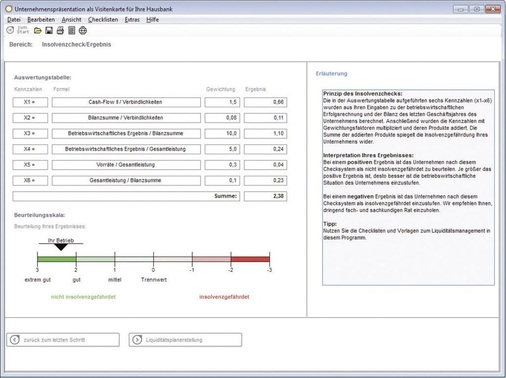Click the 'zum Start' back arrow icon
Image resolution: width=506 pixels, height=378 pixels.
point(10,30)
